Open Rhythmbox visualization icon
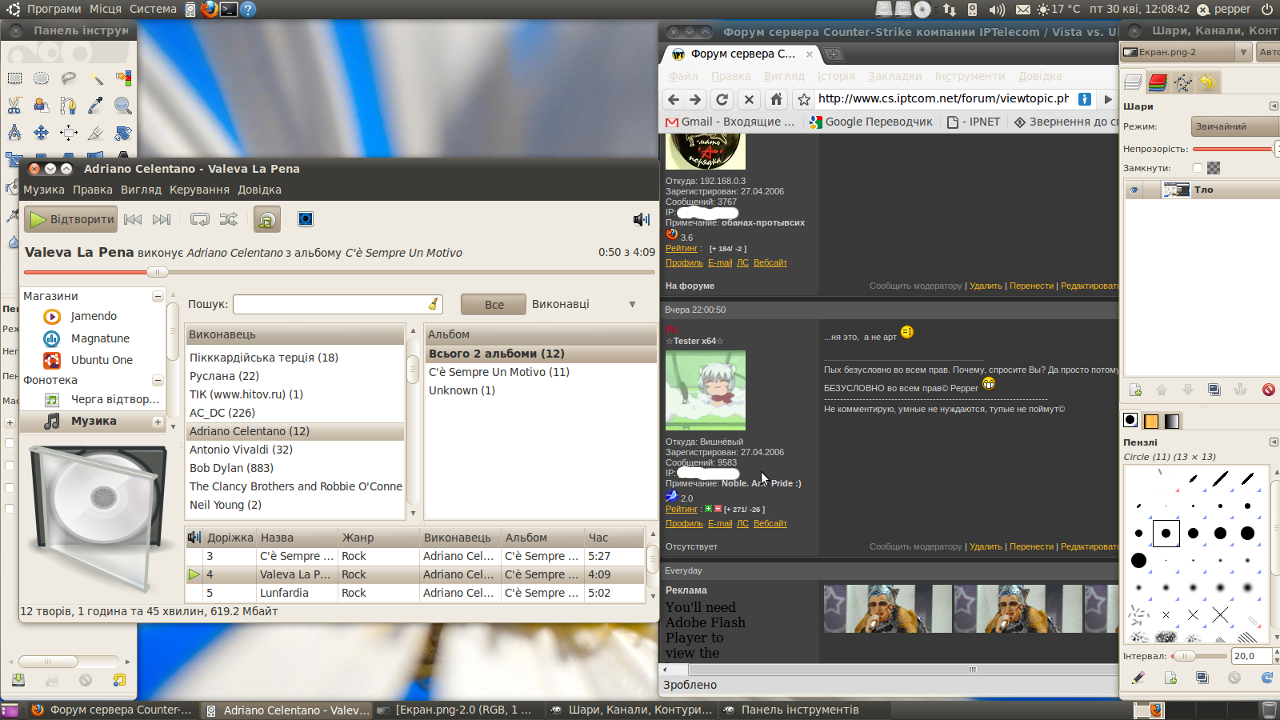Viewport: 1280px width, 720px height. (x=306, y=219)
